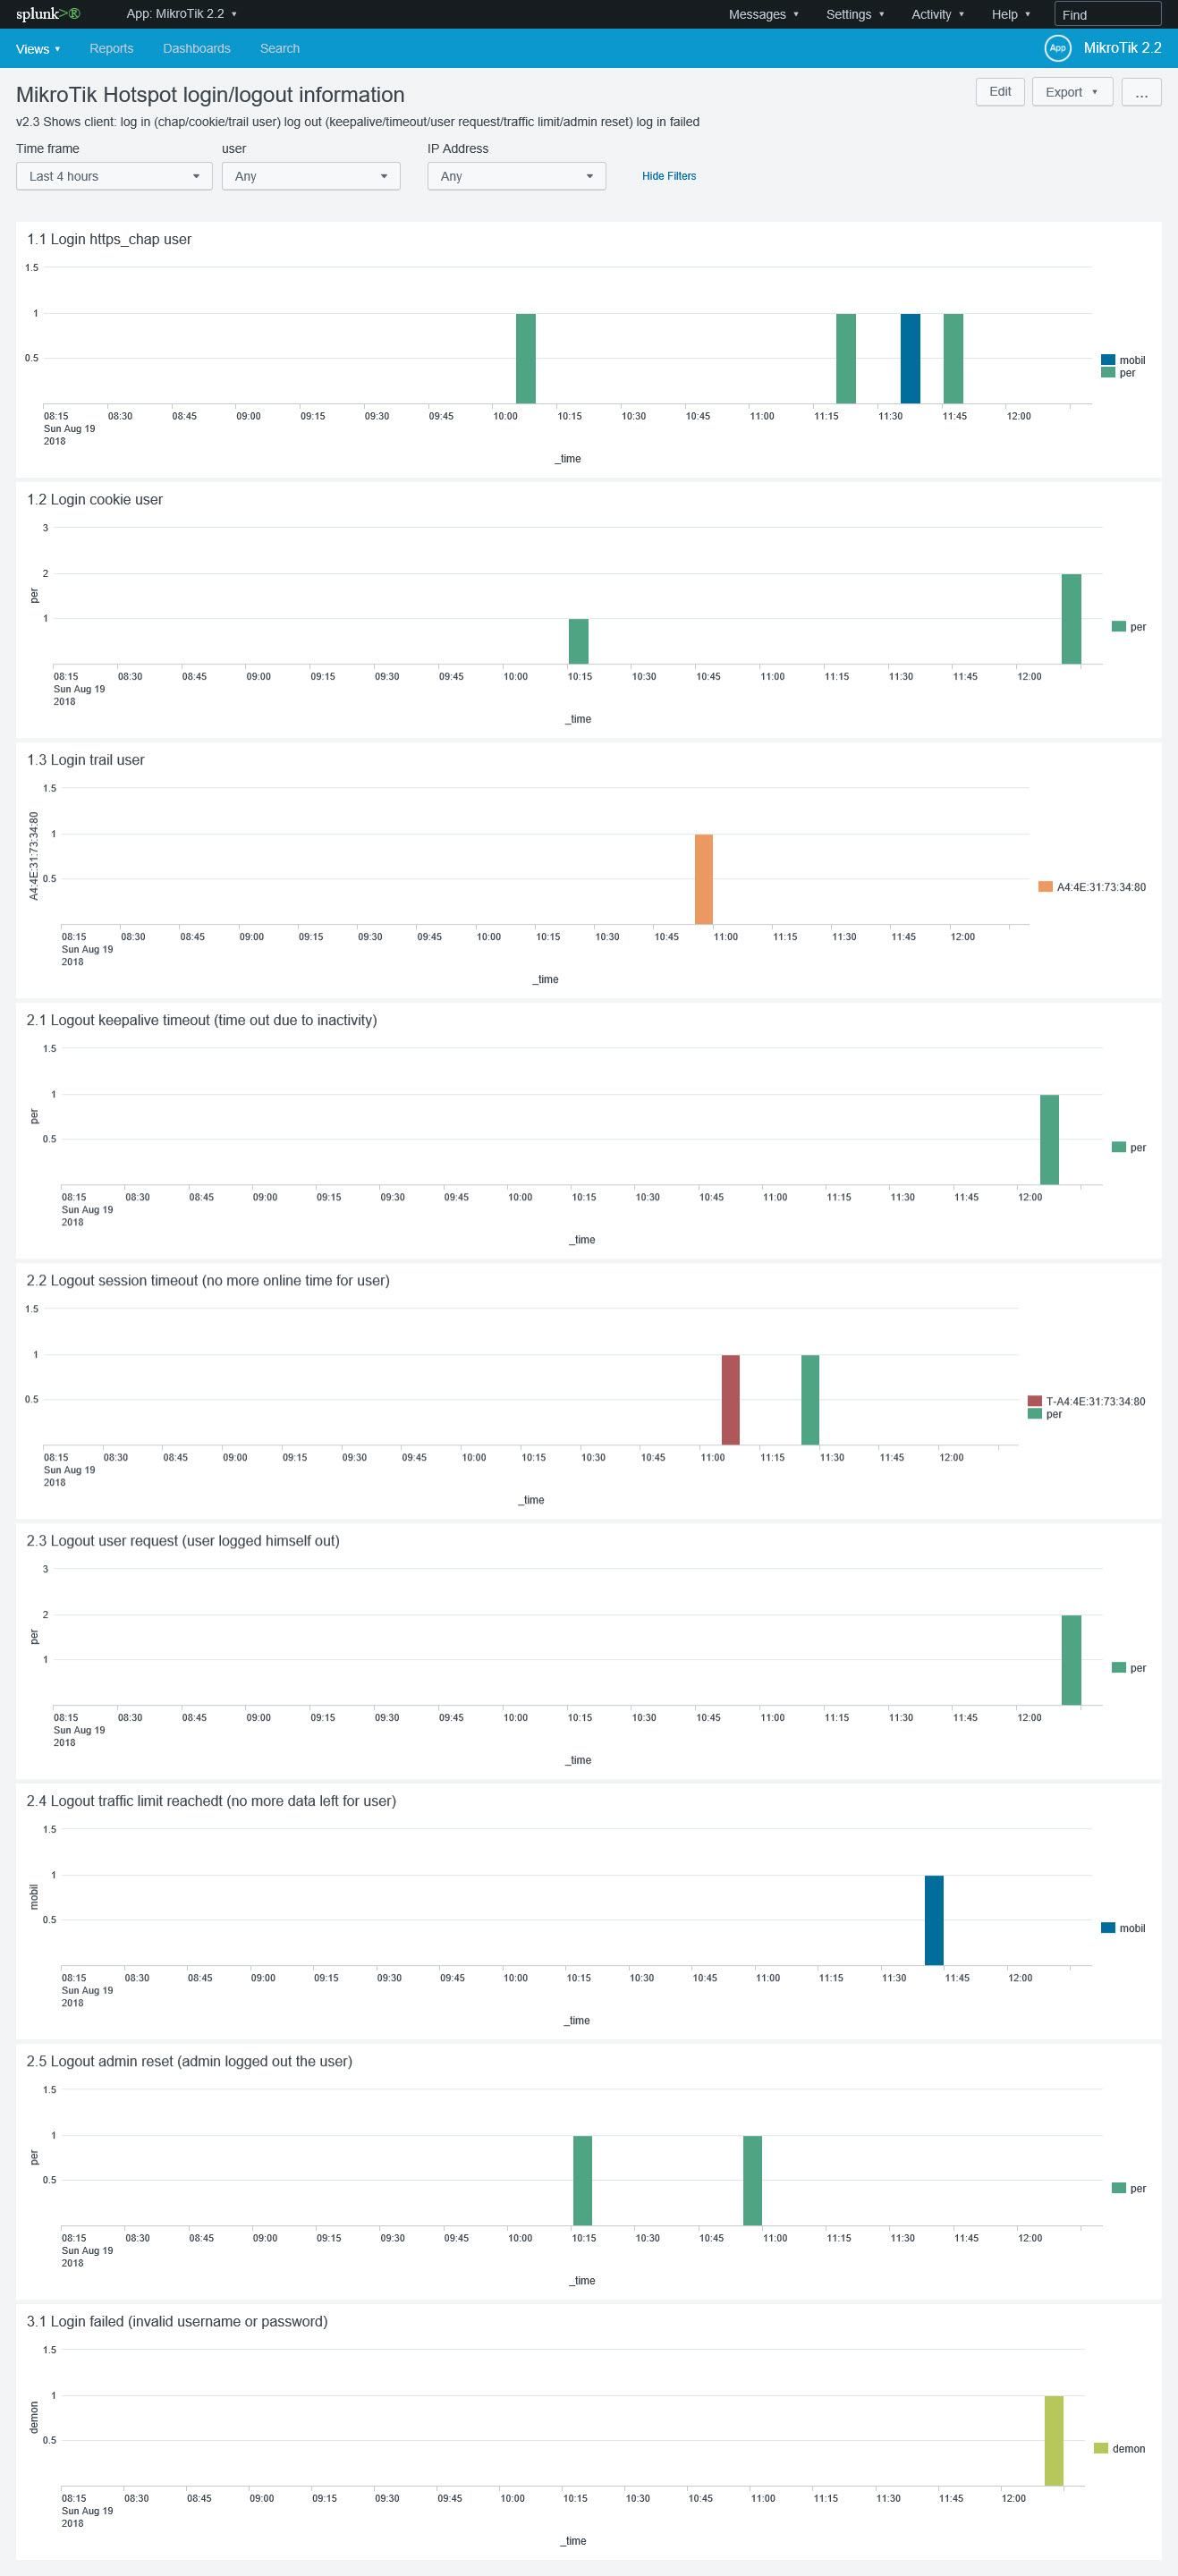Click the Find input field

coord(1107,14)
